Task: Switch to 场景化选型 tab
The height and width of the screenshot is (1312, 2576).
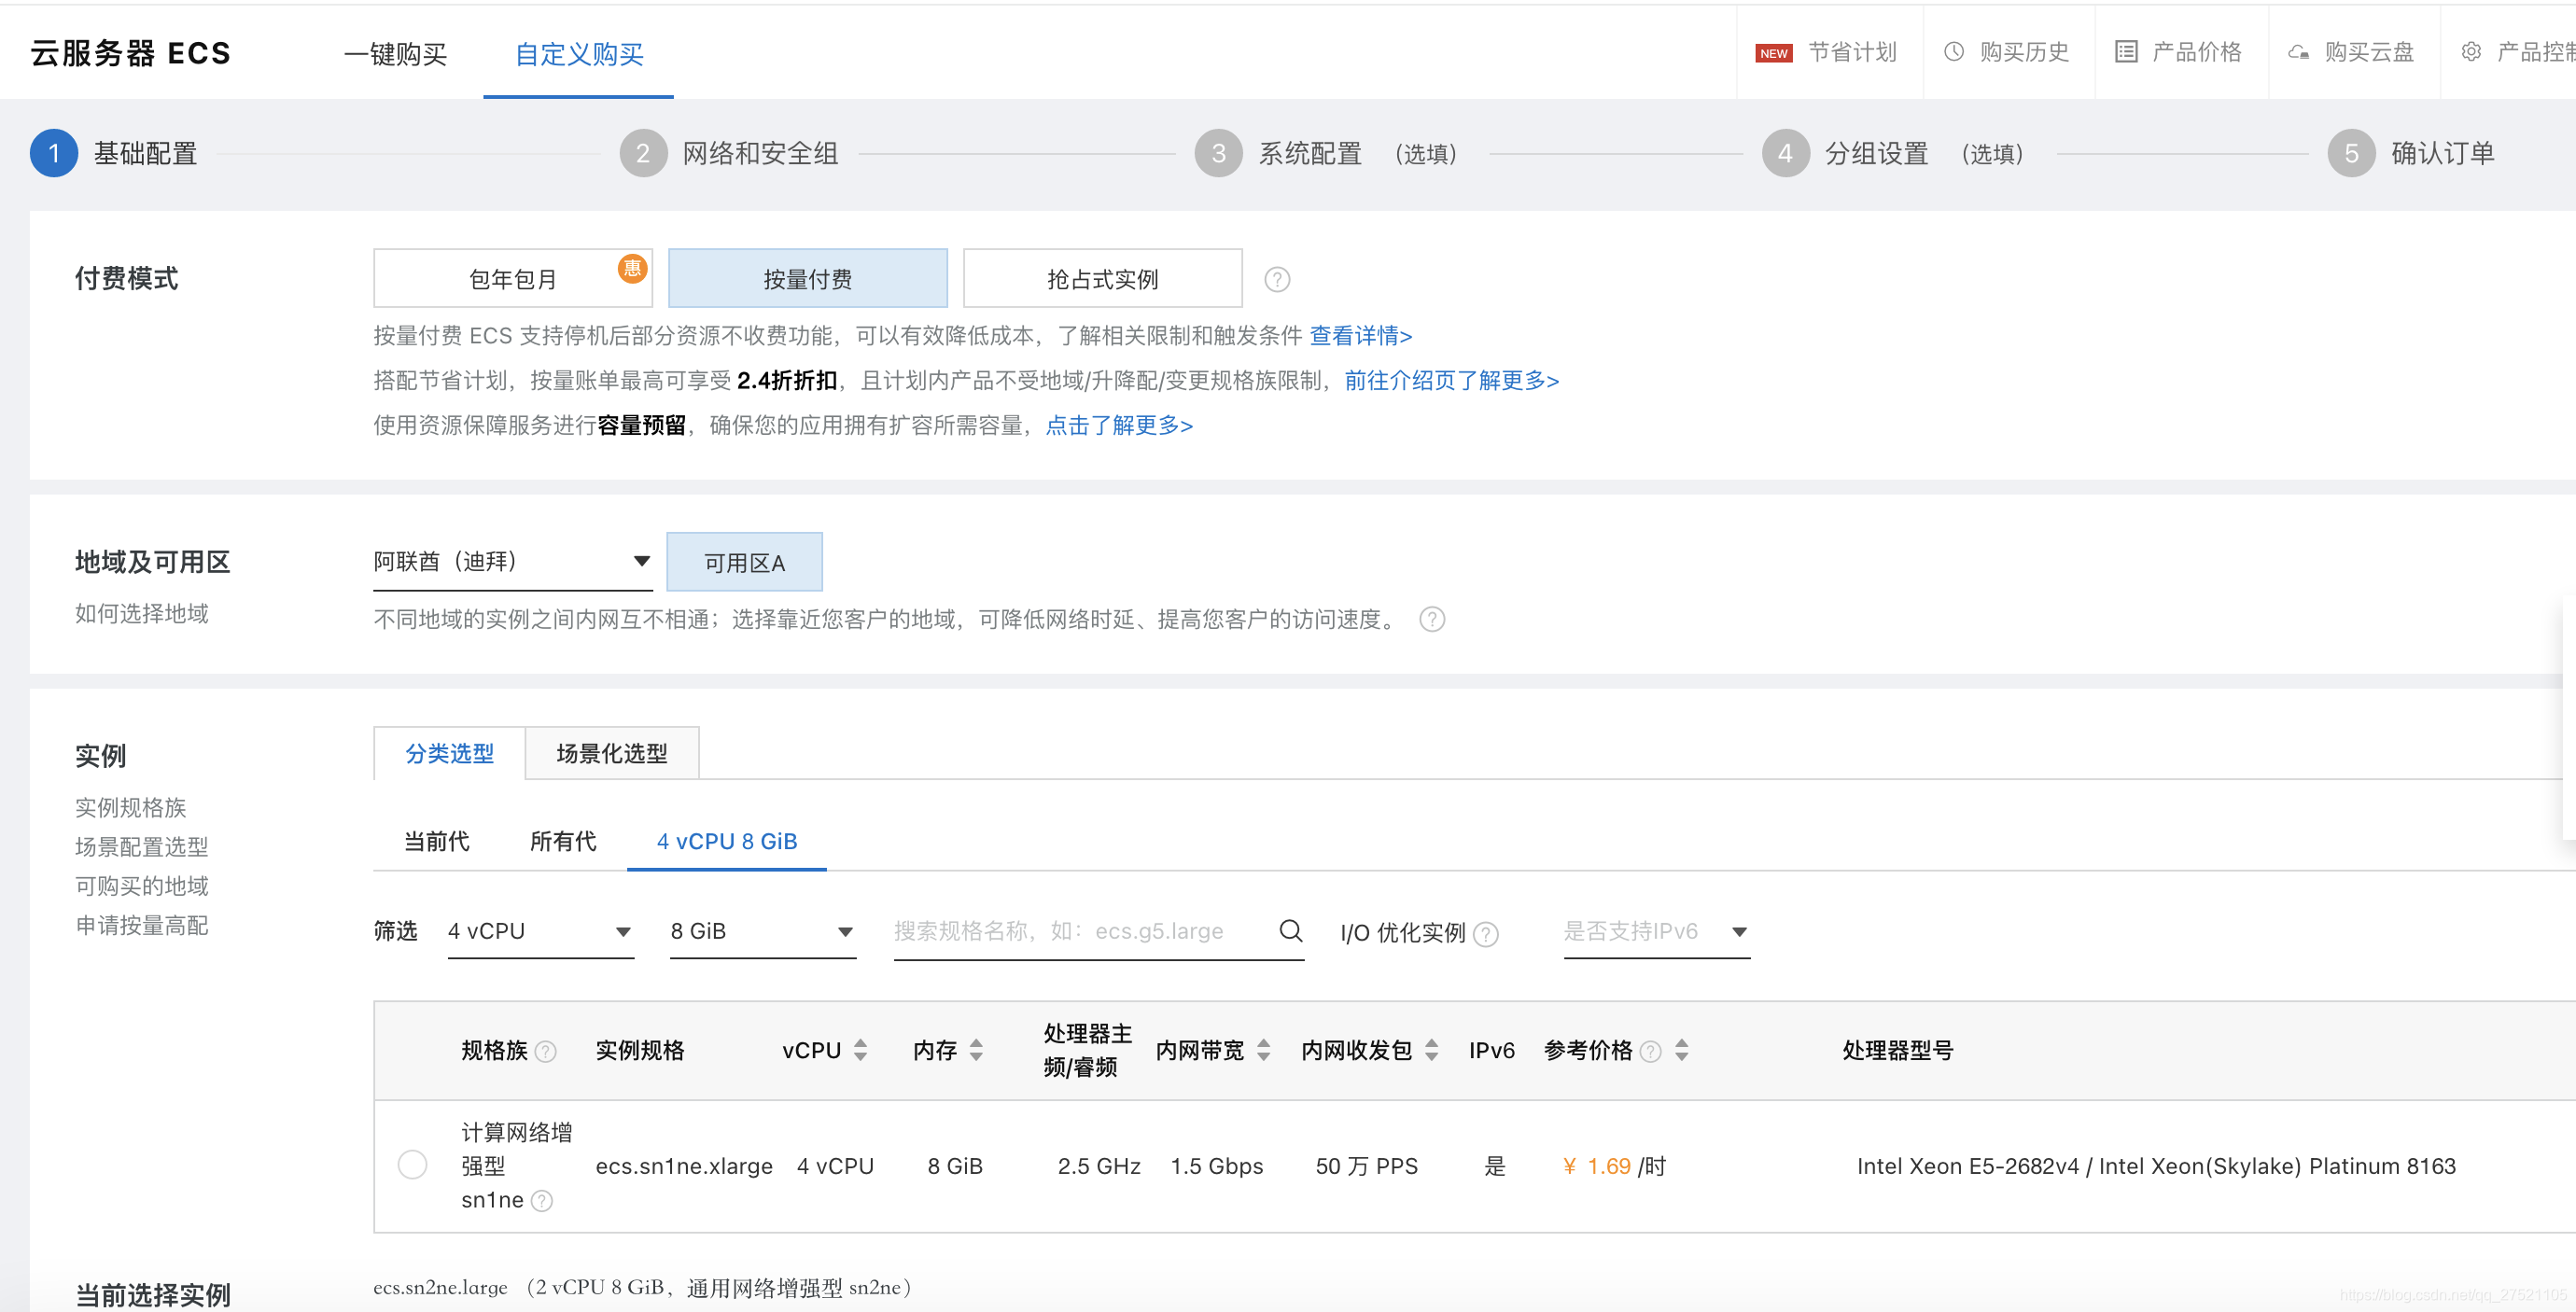Action: point(611,753)
